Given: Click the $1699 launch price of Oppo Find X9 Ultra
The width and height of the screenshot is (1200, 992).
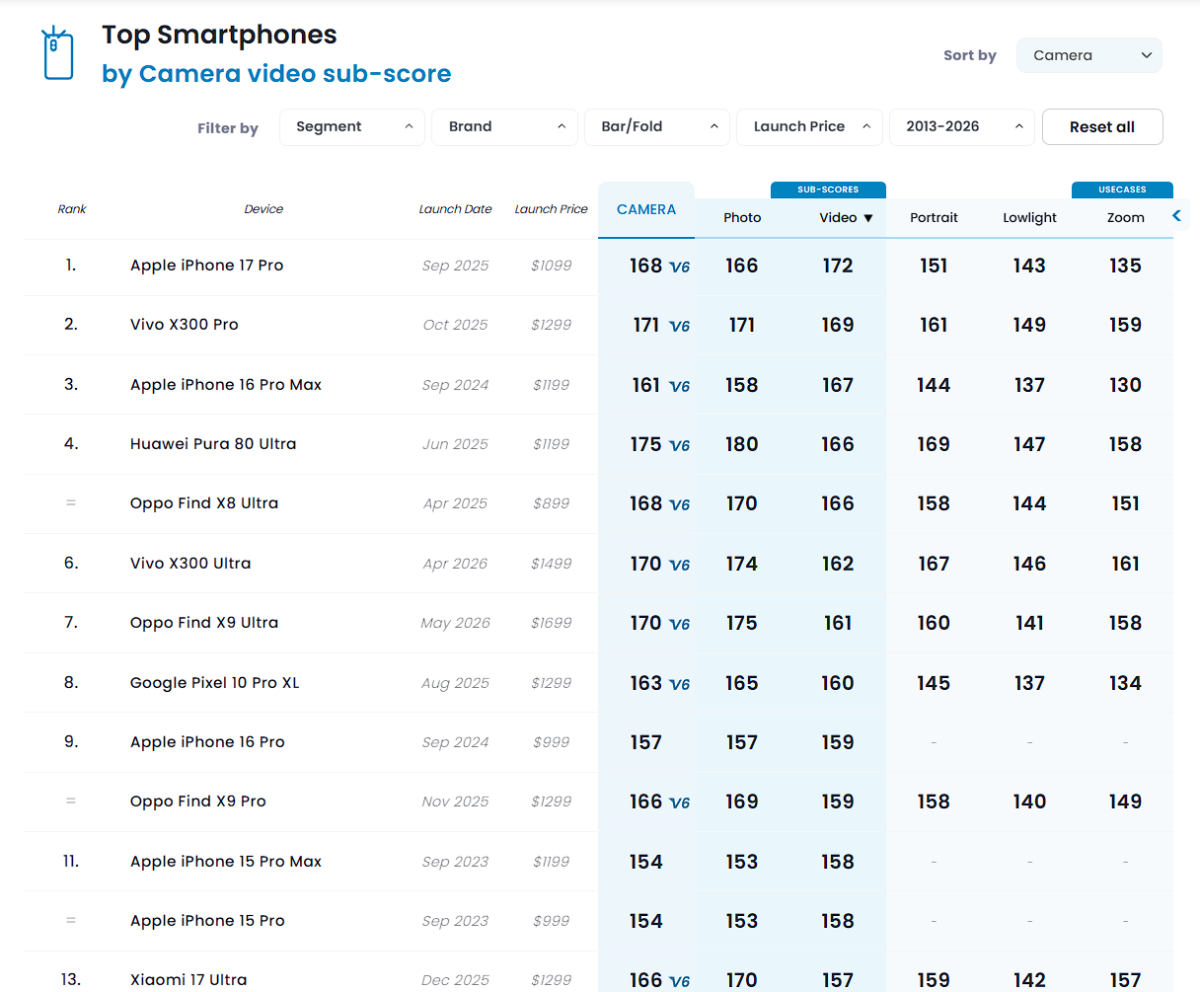Looking at the screenshot, I should pyautogui.click(x=552, y=623).
